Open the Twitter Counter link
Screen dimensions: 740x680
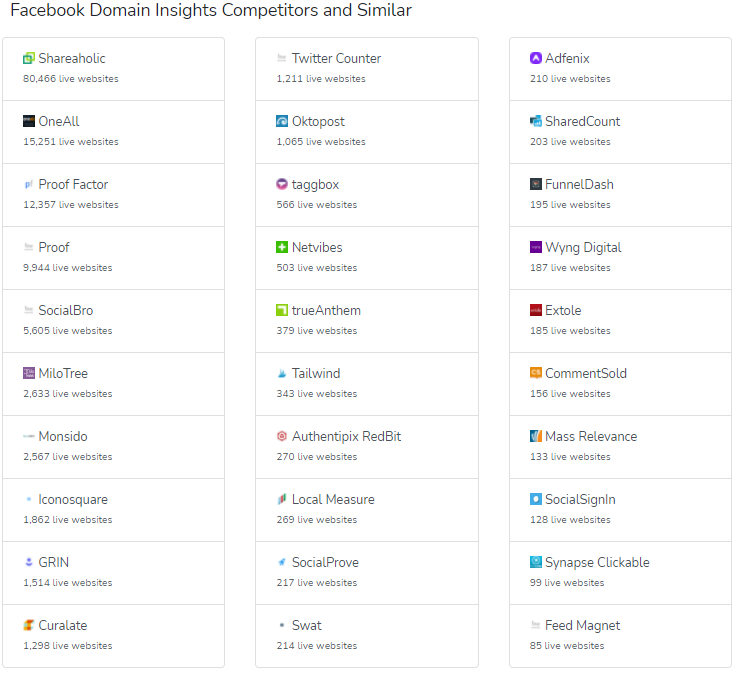336,59
